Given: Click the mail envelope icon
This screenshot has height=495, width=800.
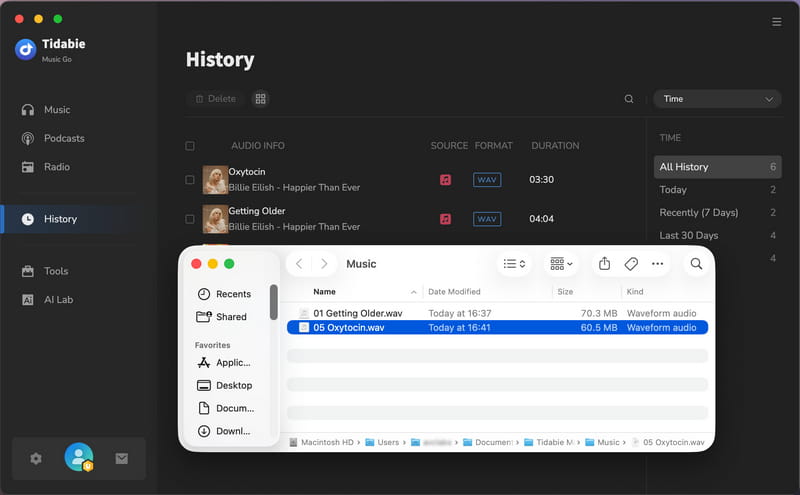Looking at the screenshot, I should pos(121,458).
